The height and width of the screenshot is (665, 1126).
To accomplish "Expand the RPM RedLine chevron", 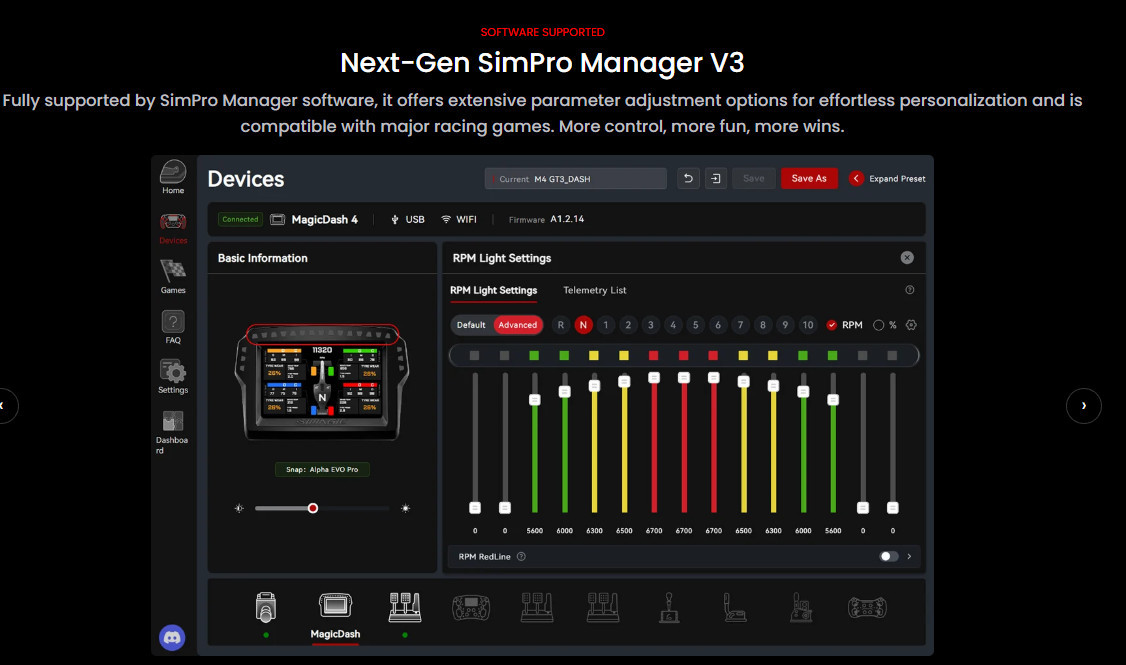I will 909,557.
